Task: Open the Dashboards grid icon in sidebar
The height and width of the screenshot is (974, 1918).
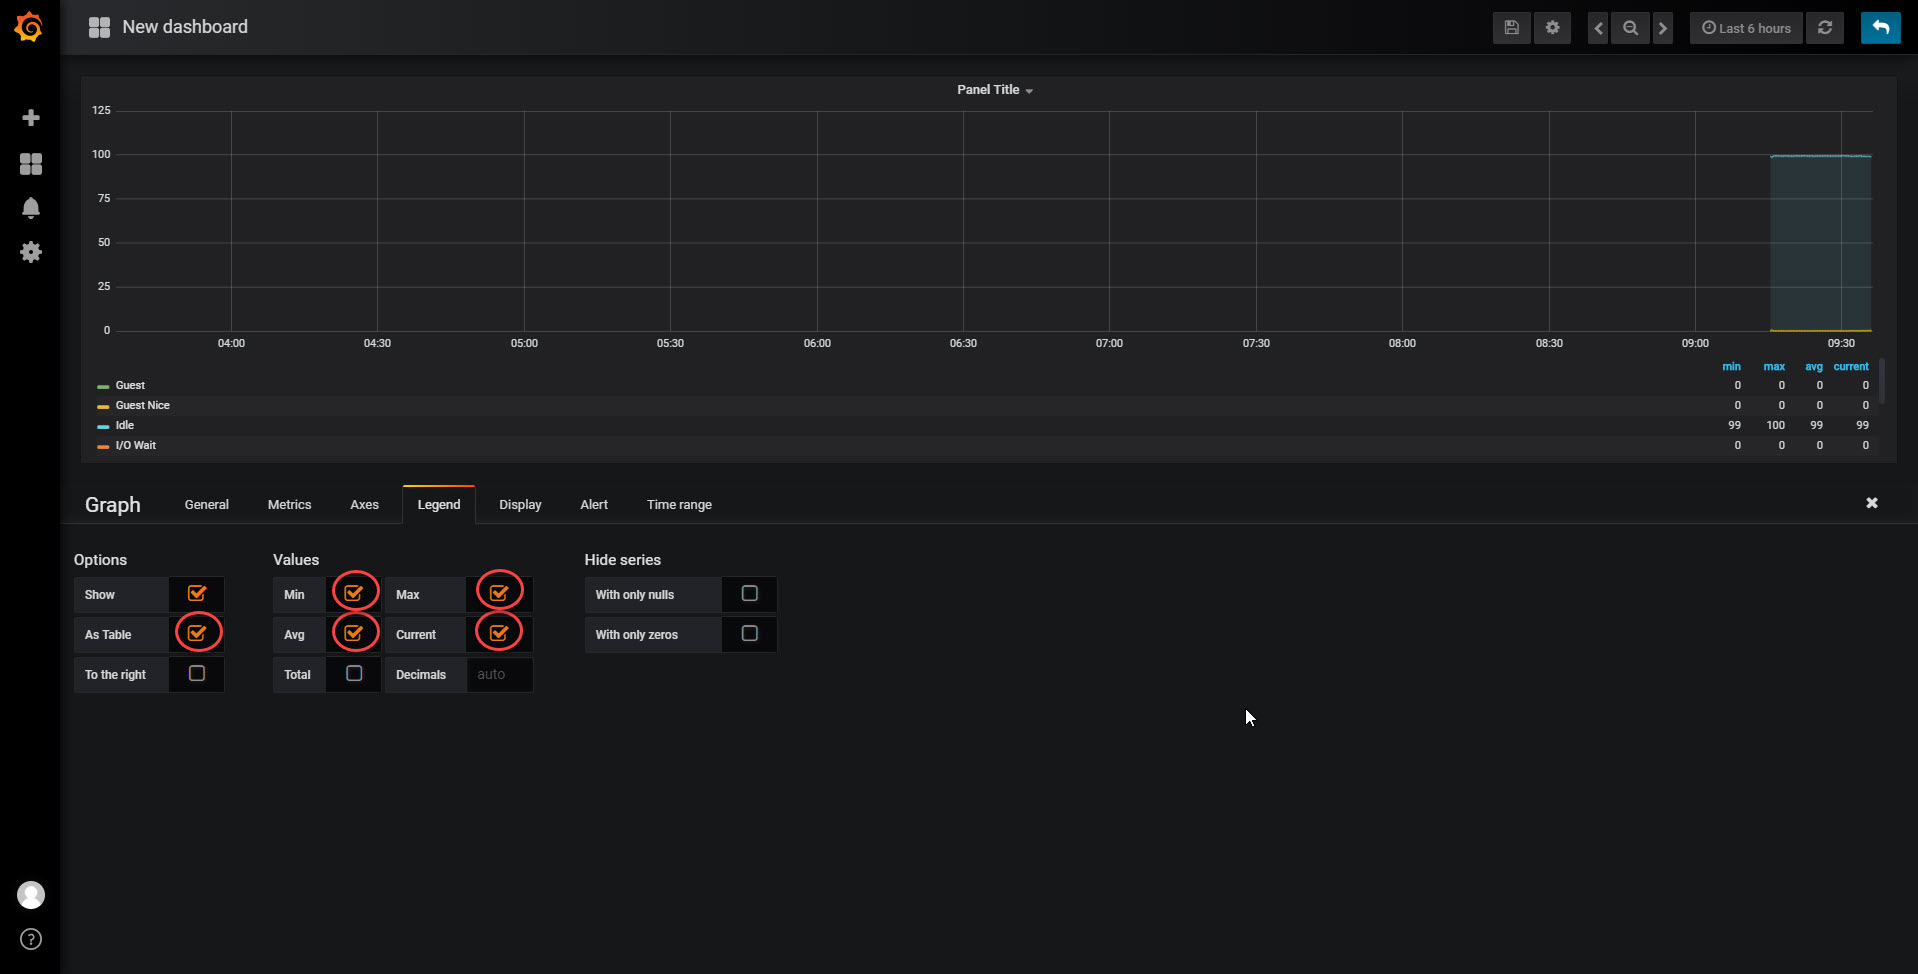Action: [x=31, y=163]
